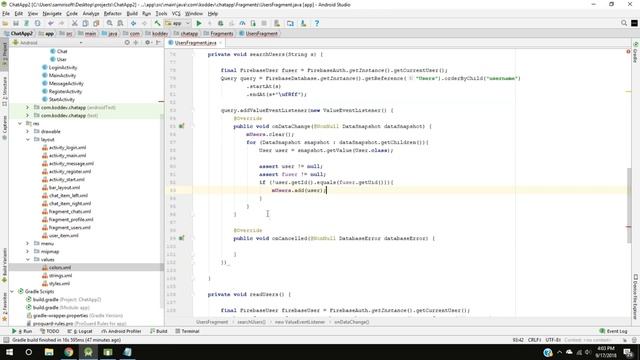Screen dimensions: 640x360
Task: Open the TODO tool window
Action: pyautogui.click(x=50, y=331)
